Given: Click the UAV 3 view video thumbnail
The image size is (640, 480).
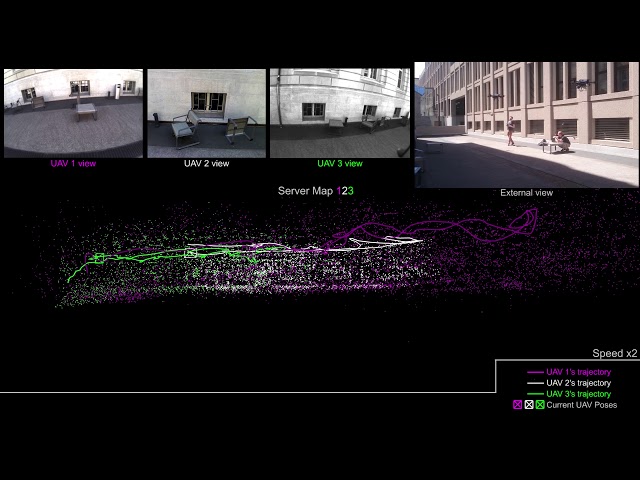Looking at the screenshot, I should click(340, 113).
